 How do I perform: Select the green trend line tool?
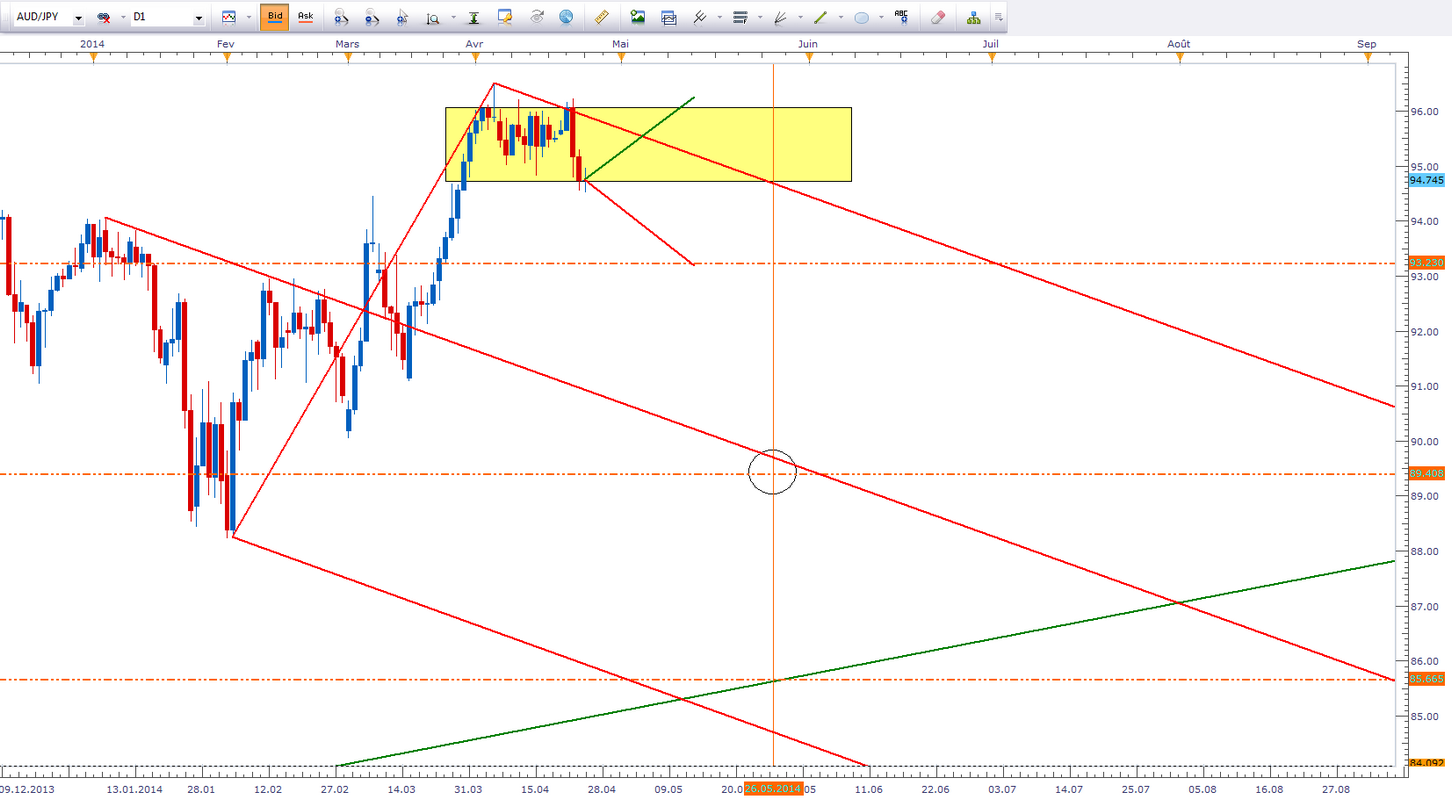point(821,17)
